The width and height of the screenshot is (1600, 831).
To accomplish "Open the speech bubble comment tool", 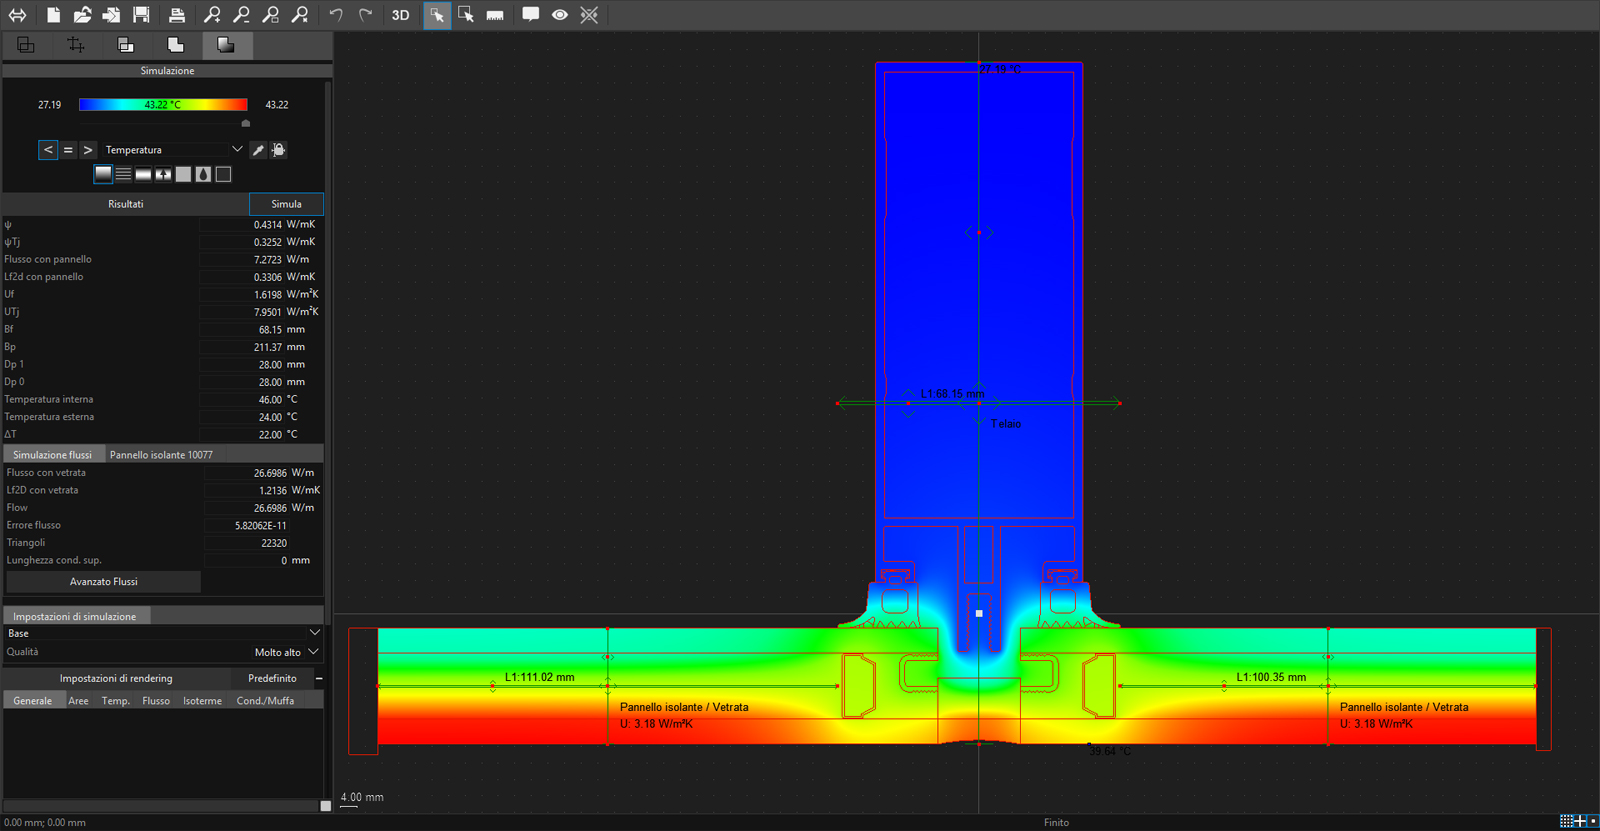I will [x=531, y=15].
